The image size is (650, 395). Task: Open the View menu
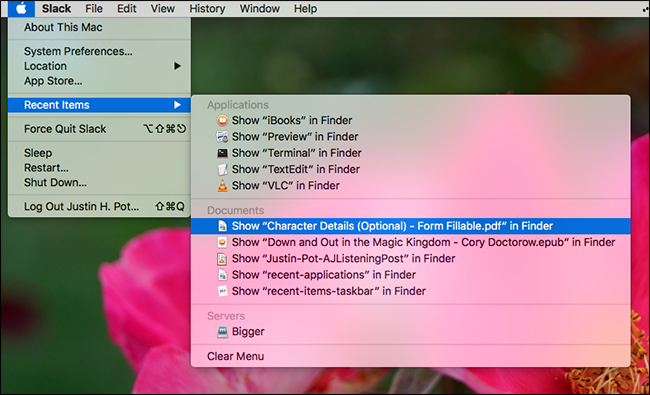point(162,8)
